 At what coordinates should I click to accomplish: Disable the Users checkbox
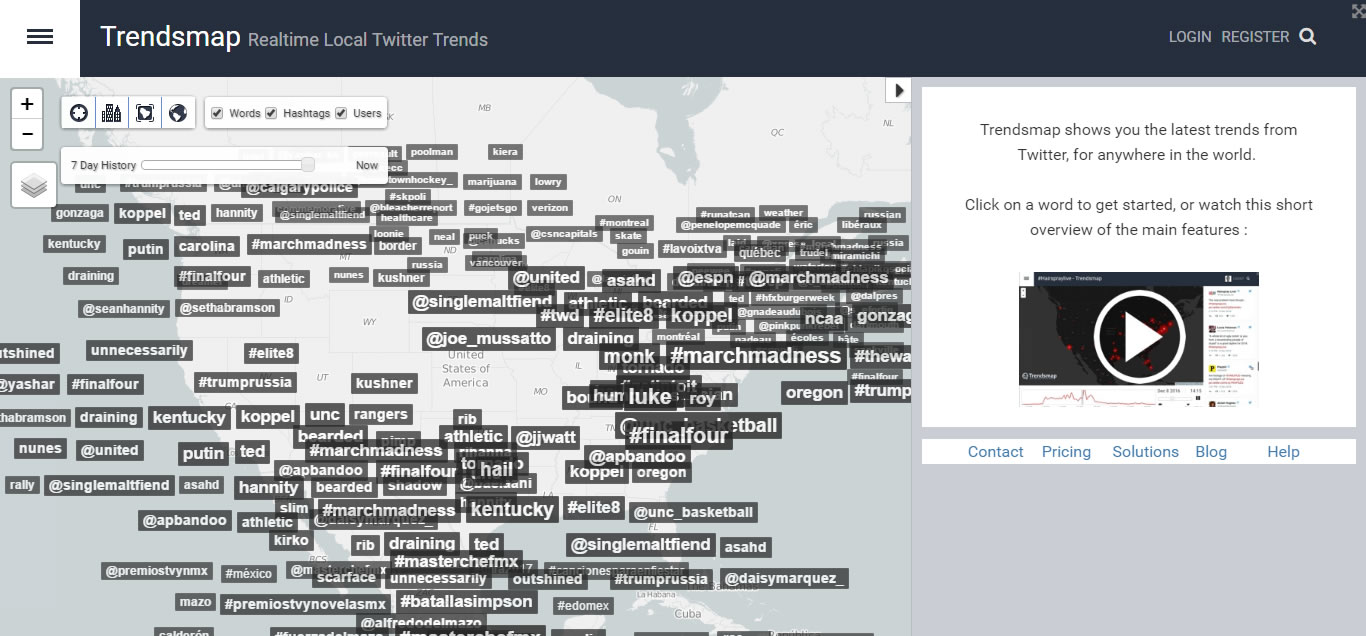point(341,114)
